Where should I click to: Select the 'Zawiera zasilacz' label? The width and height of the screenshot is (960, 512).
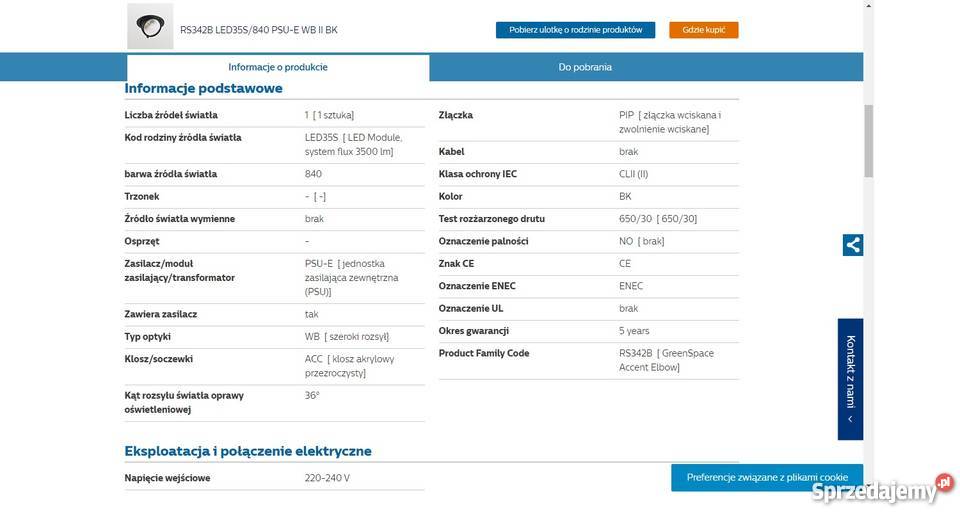(160, 314)
